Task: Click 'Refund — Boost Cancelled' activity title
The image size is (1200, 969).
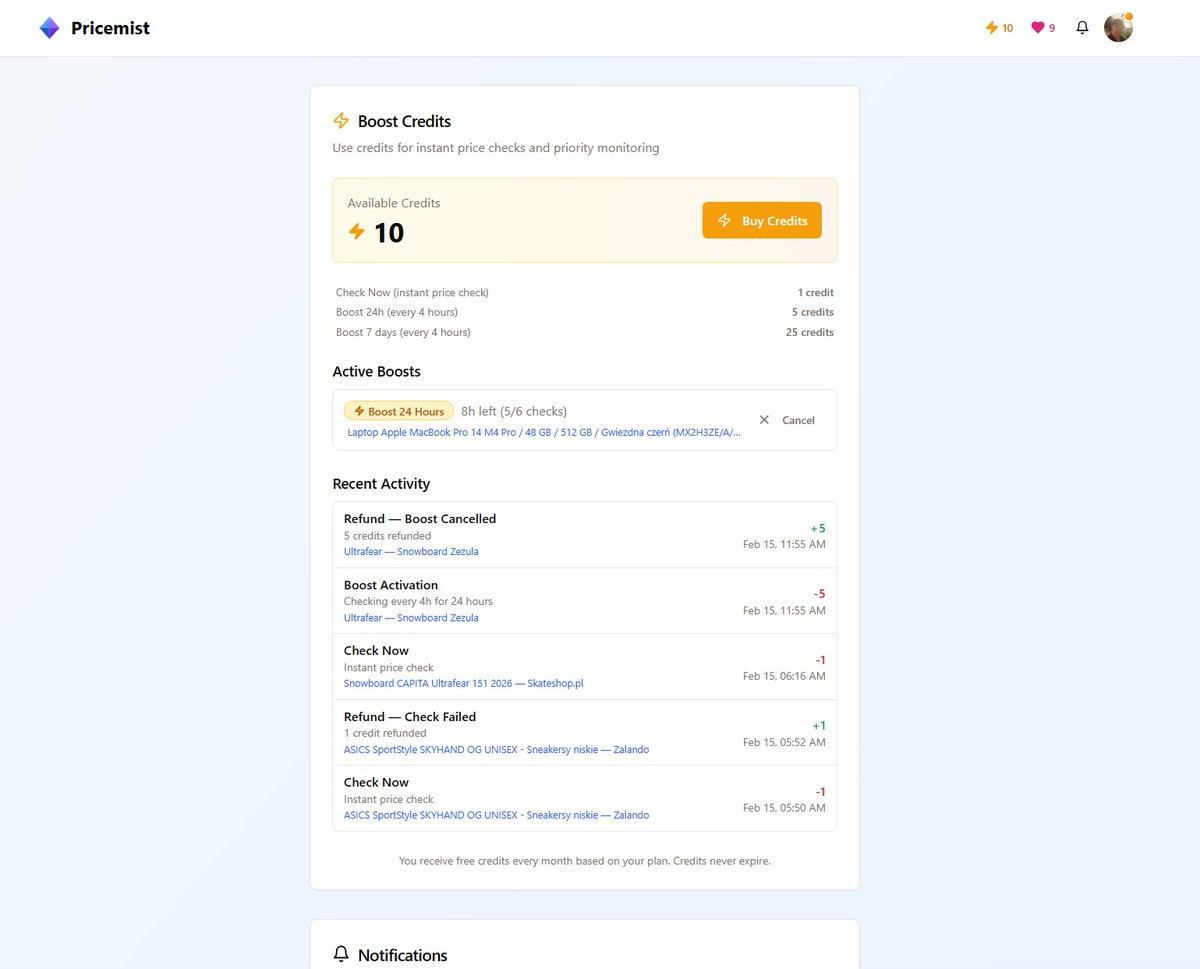Action: [x=420, y=519]
